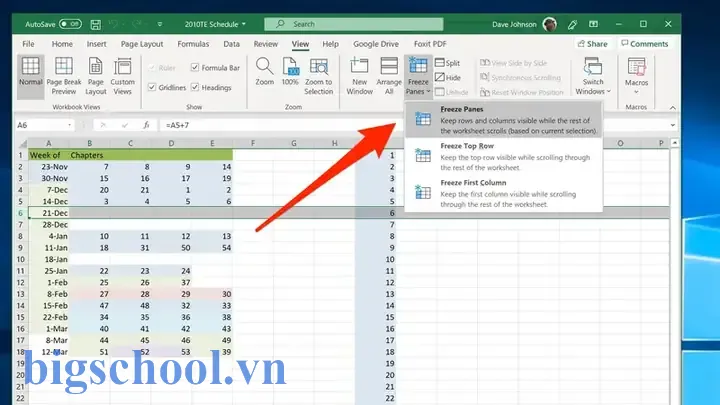Click View Side by Side

click(513, 63)
